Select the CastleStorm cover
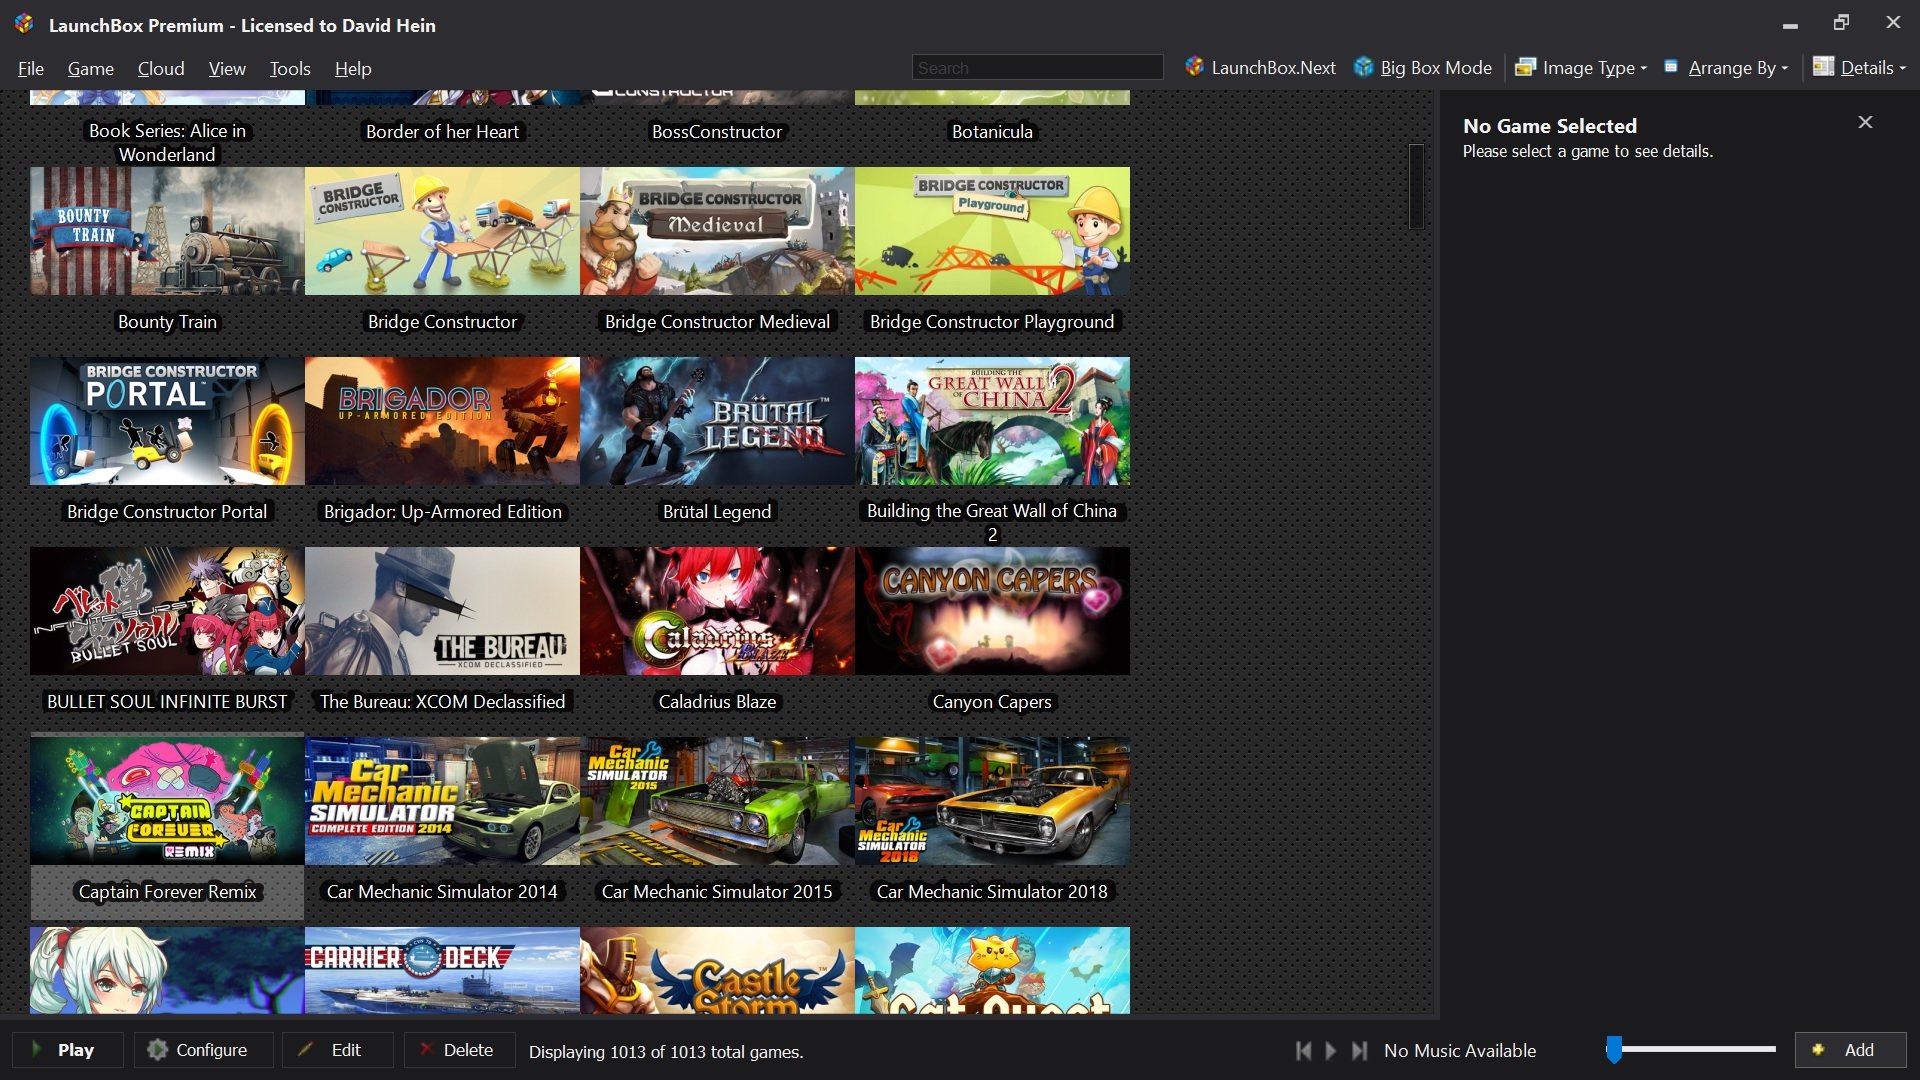 pos(717,970)
